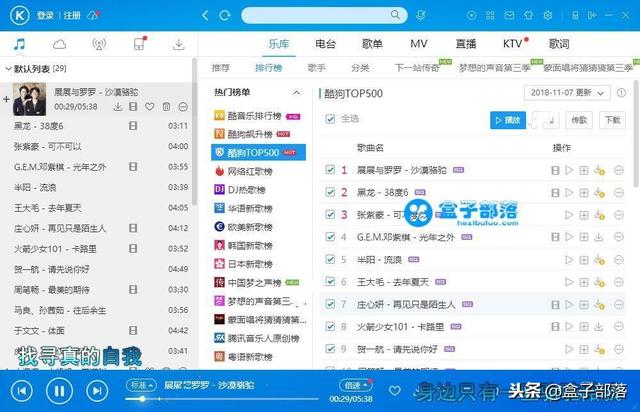Click the 下载 download button

[612, 120]
